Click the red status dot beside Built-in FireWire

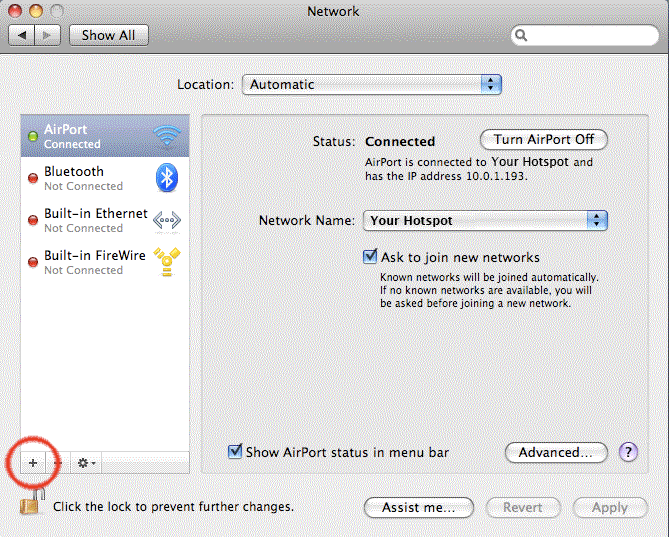tap(33, 262)
